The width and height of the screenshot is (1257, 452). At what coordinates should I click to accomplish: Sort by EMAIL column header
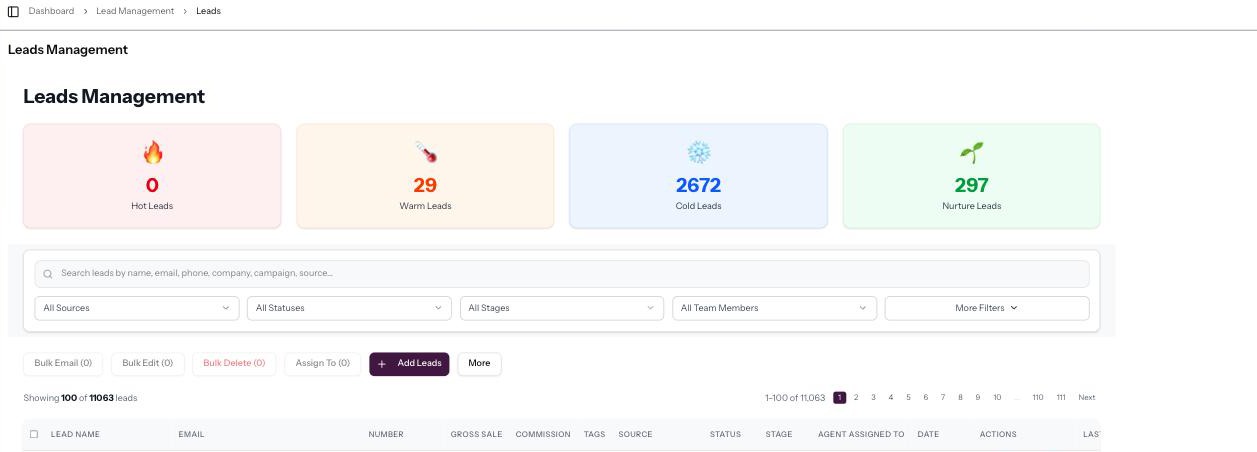click(x=191, y=434)
